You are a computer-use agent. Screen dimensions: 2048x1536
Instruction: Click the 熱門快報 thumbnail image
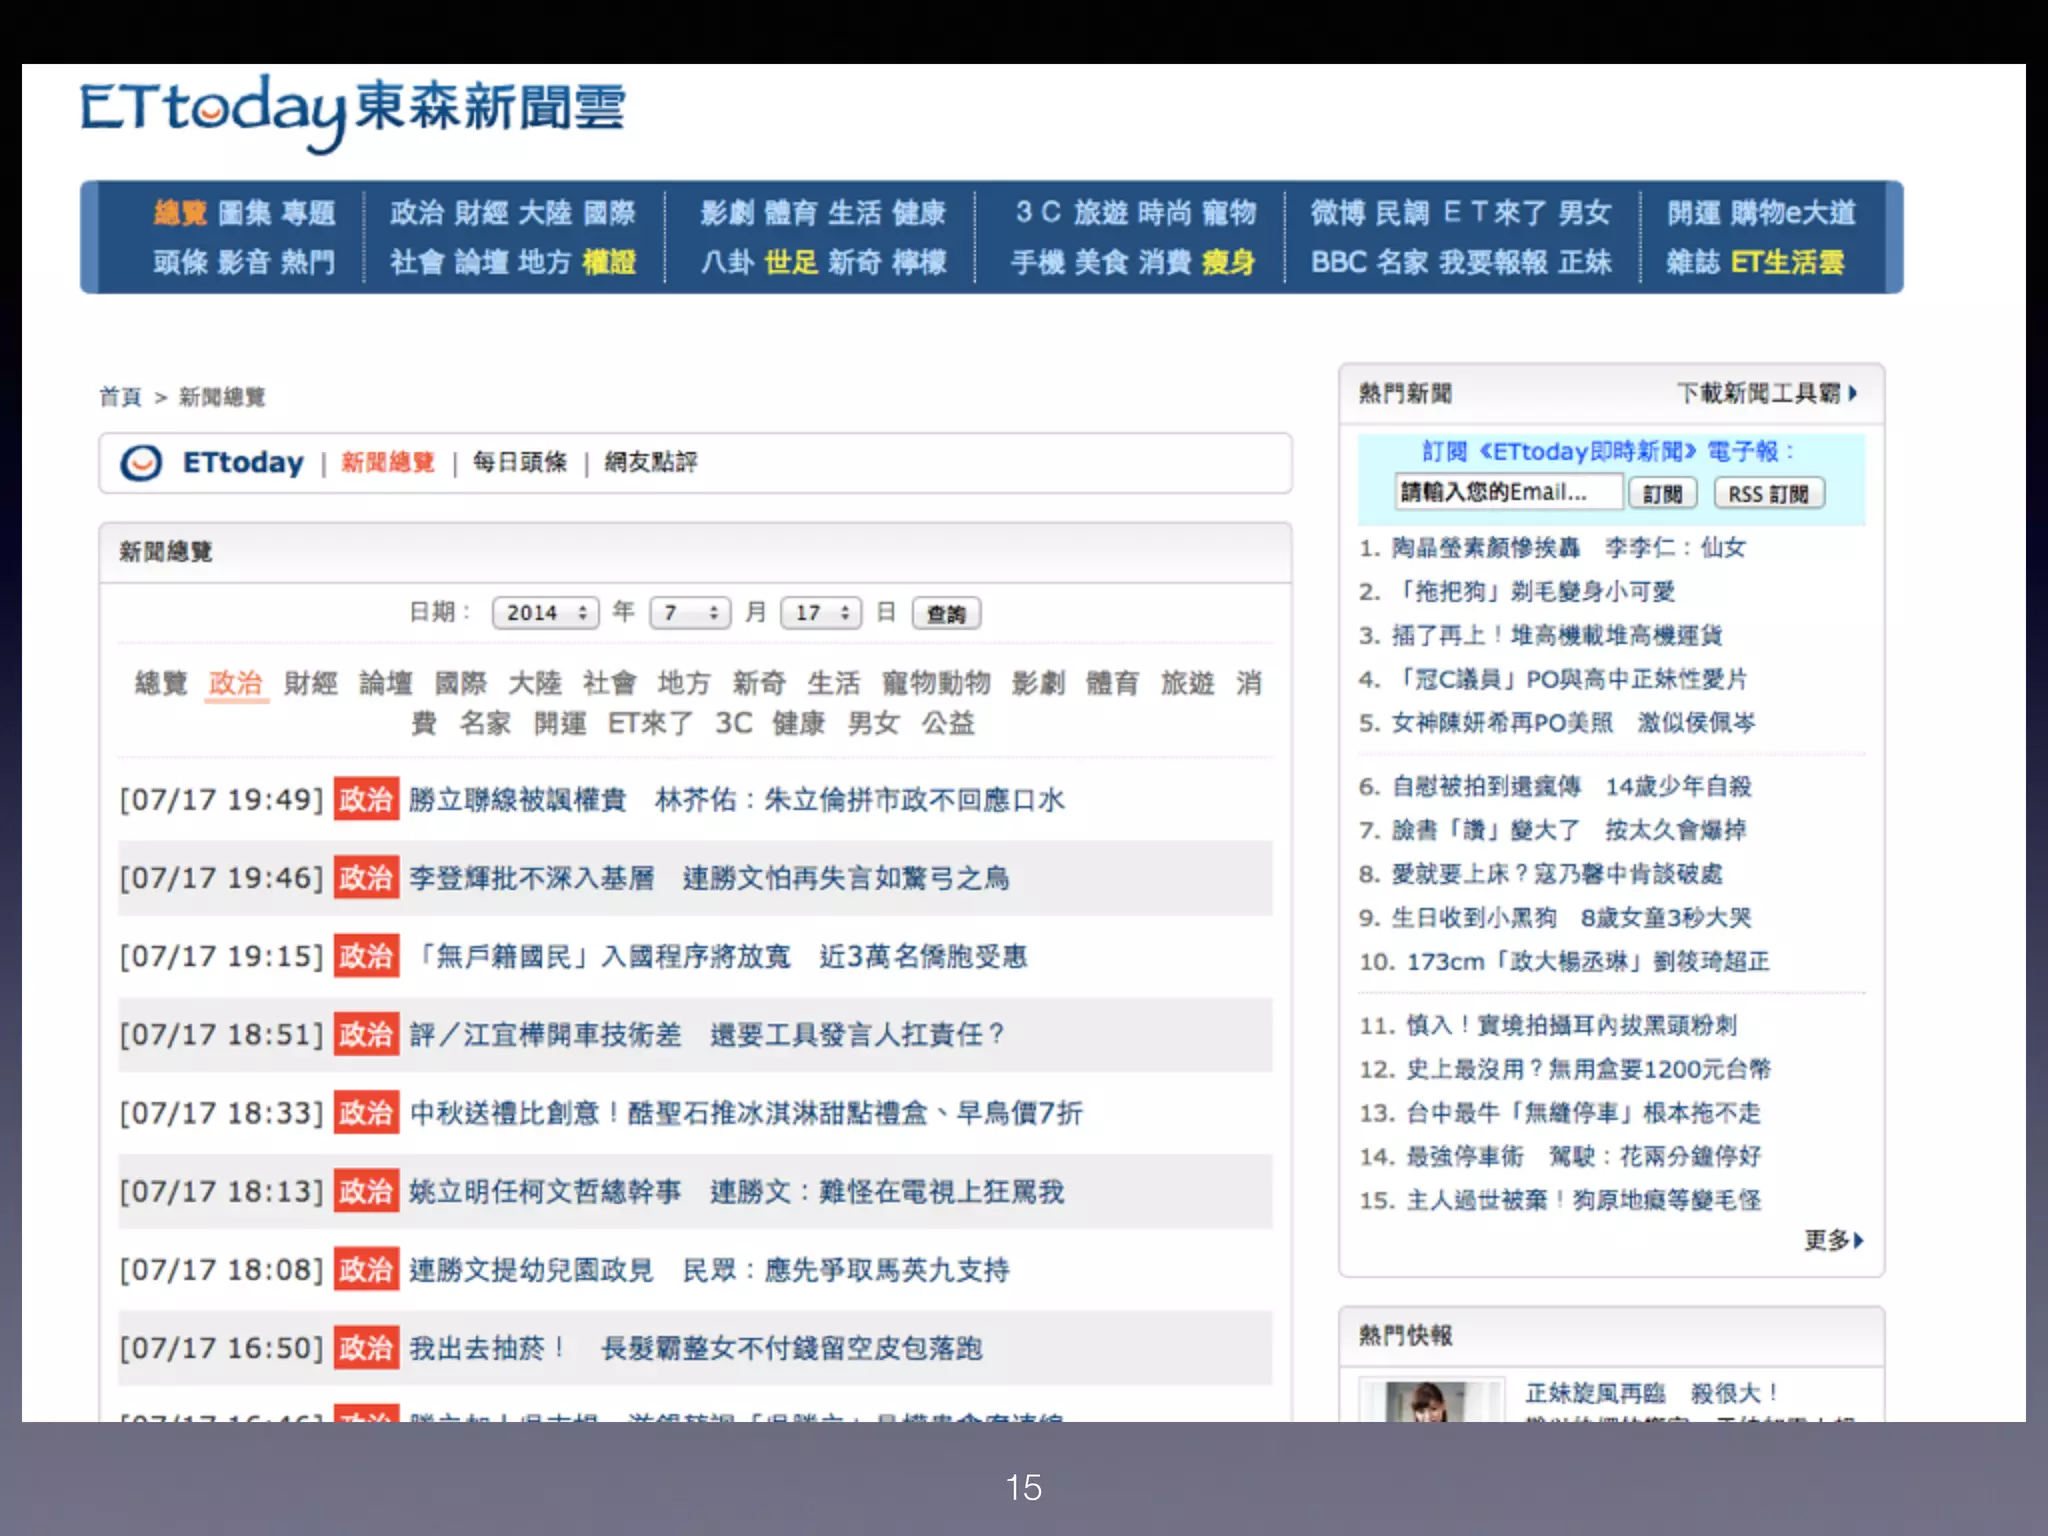pos(1428,1402)
